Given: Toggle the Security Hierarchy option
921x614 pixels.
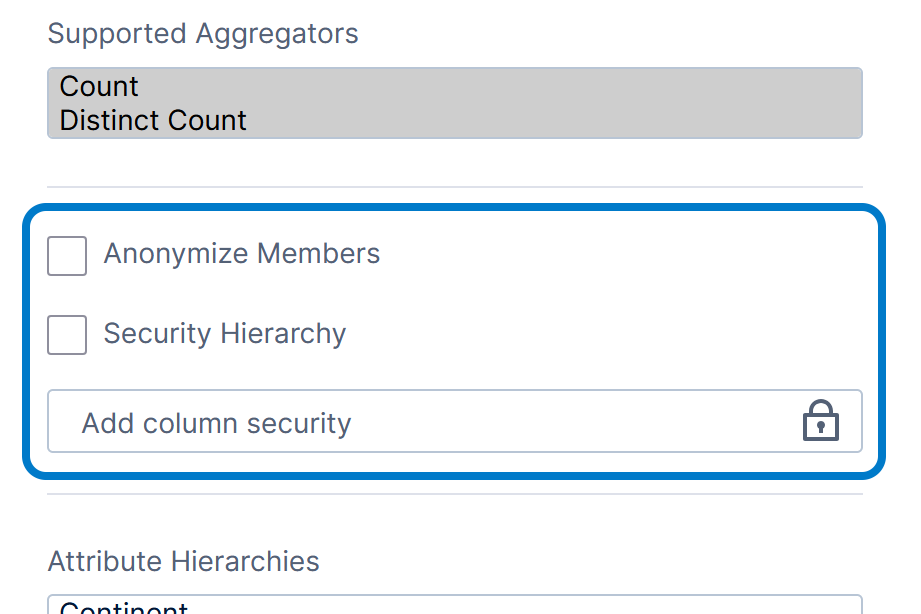Looking at the screenshot, I should 66,335.
